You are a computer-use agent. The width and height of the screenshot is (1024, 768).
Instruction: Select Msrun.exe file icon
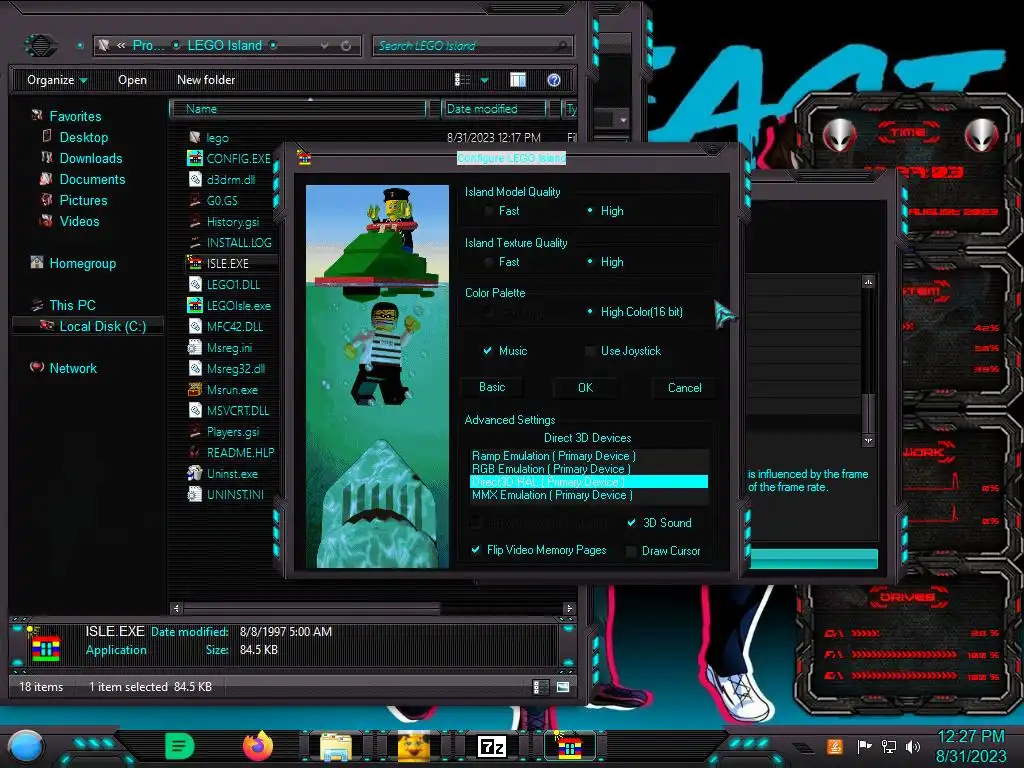pos(195,389)
